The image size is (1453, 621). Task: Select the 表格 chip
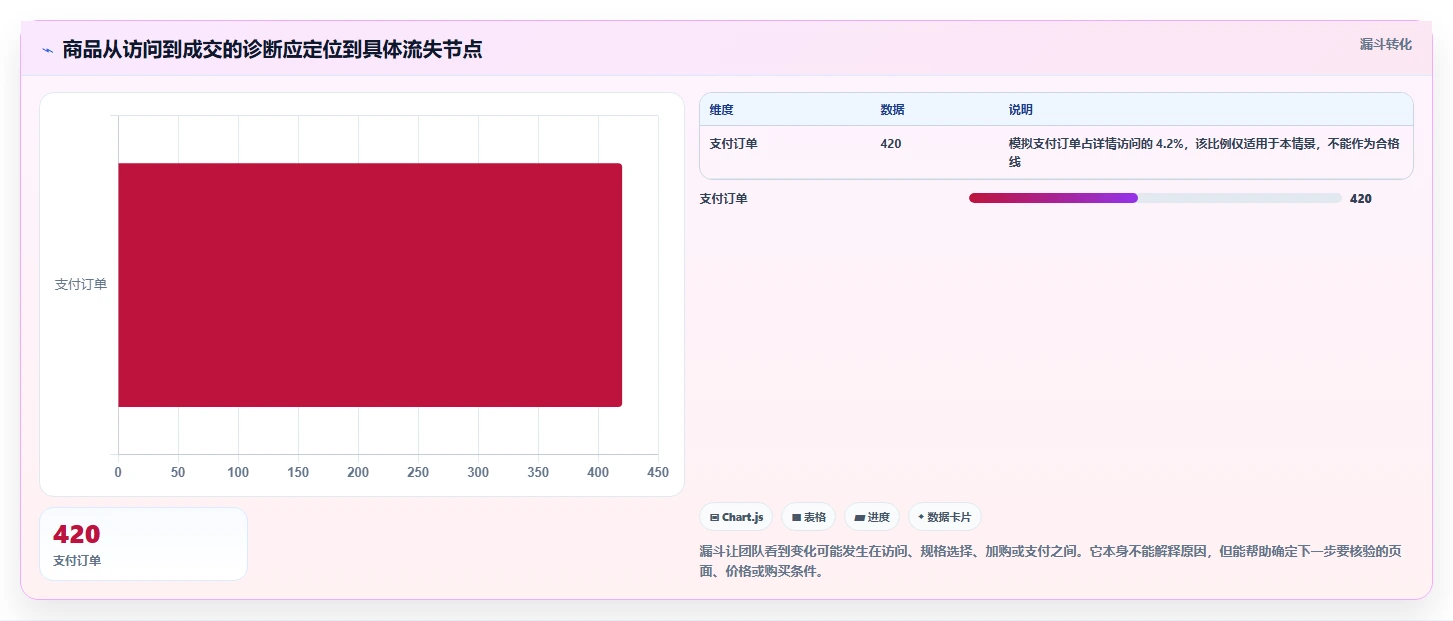(808, 517)
